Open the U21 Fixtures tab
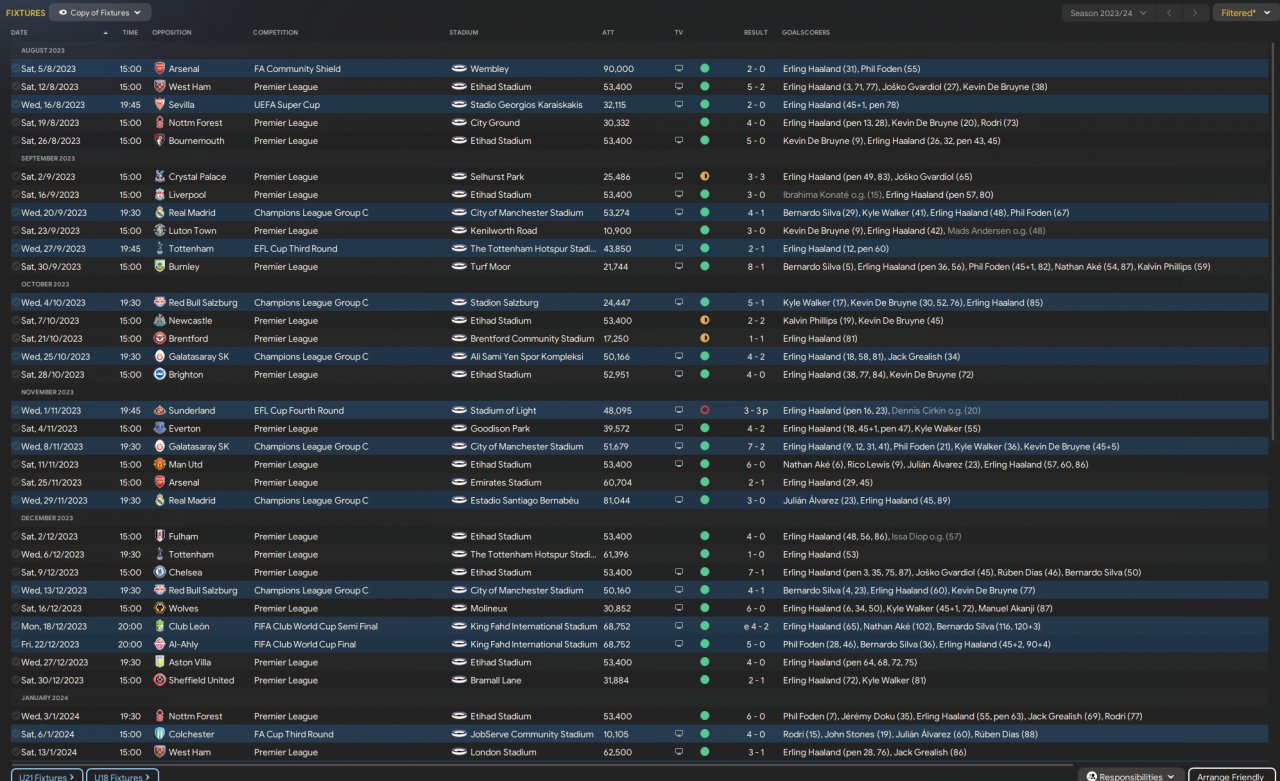 (x=47, y=776)
